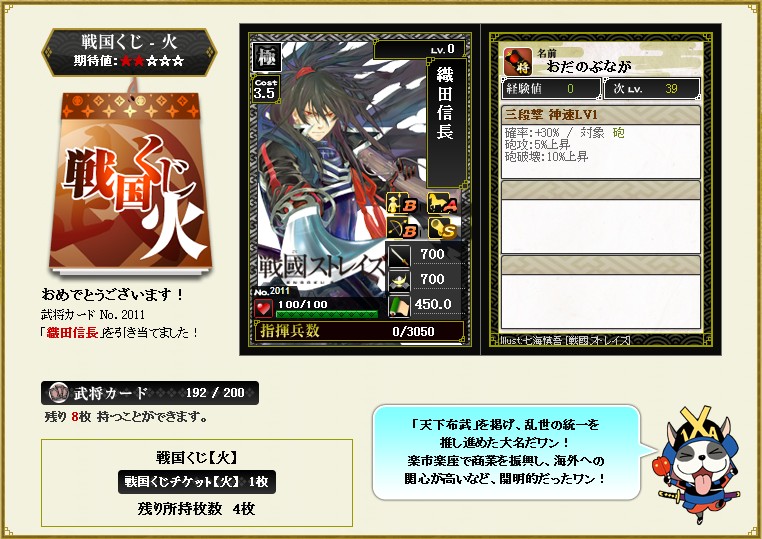Click the green brush intelligence stat icon

(x=399, y=306)
